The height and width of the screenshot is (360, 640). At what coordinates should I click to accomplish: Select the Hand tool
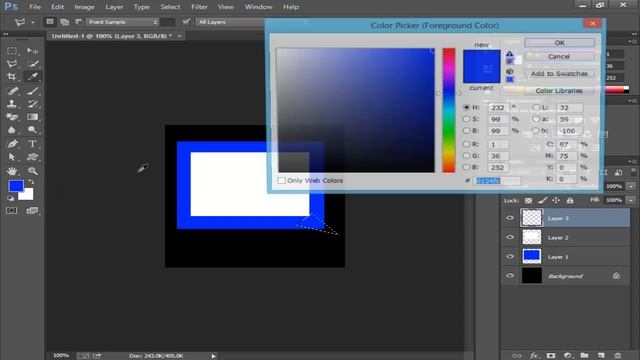12,171
